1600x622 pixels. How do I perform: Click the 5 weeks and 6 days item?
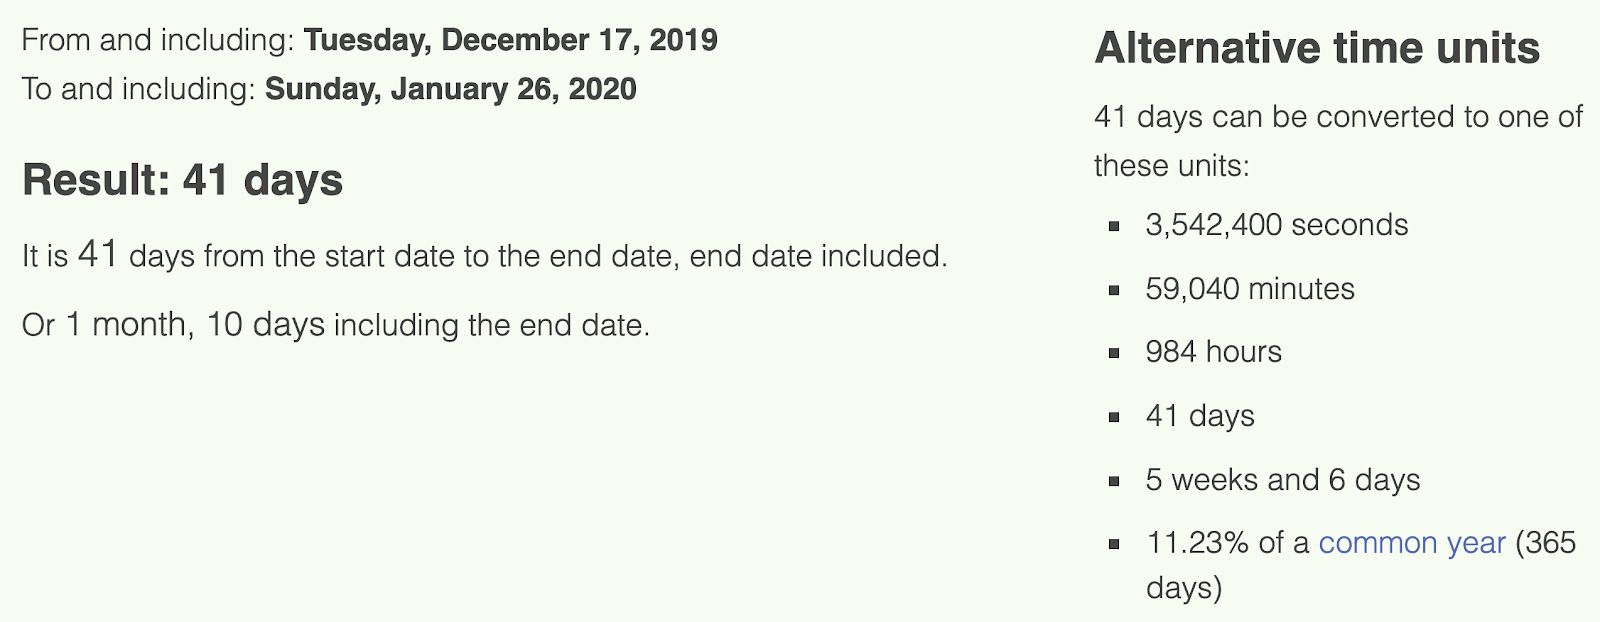coord(1283,480)
